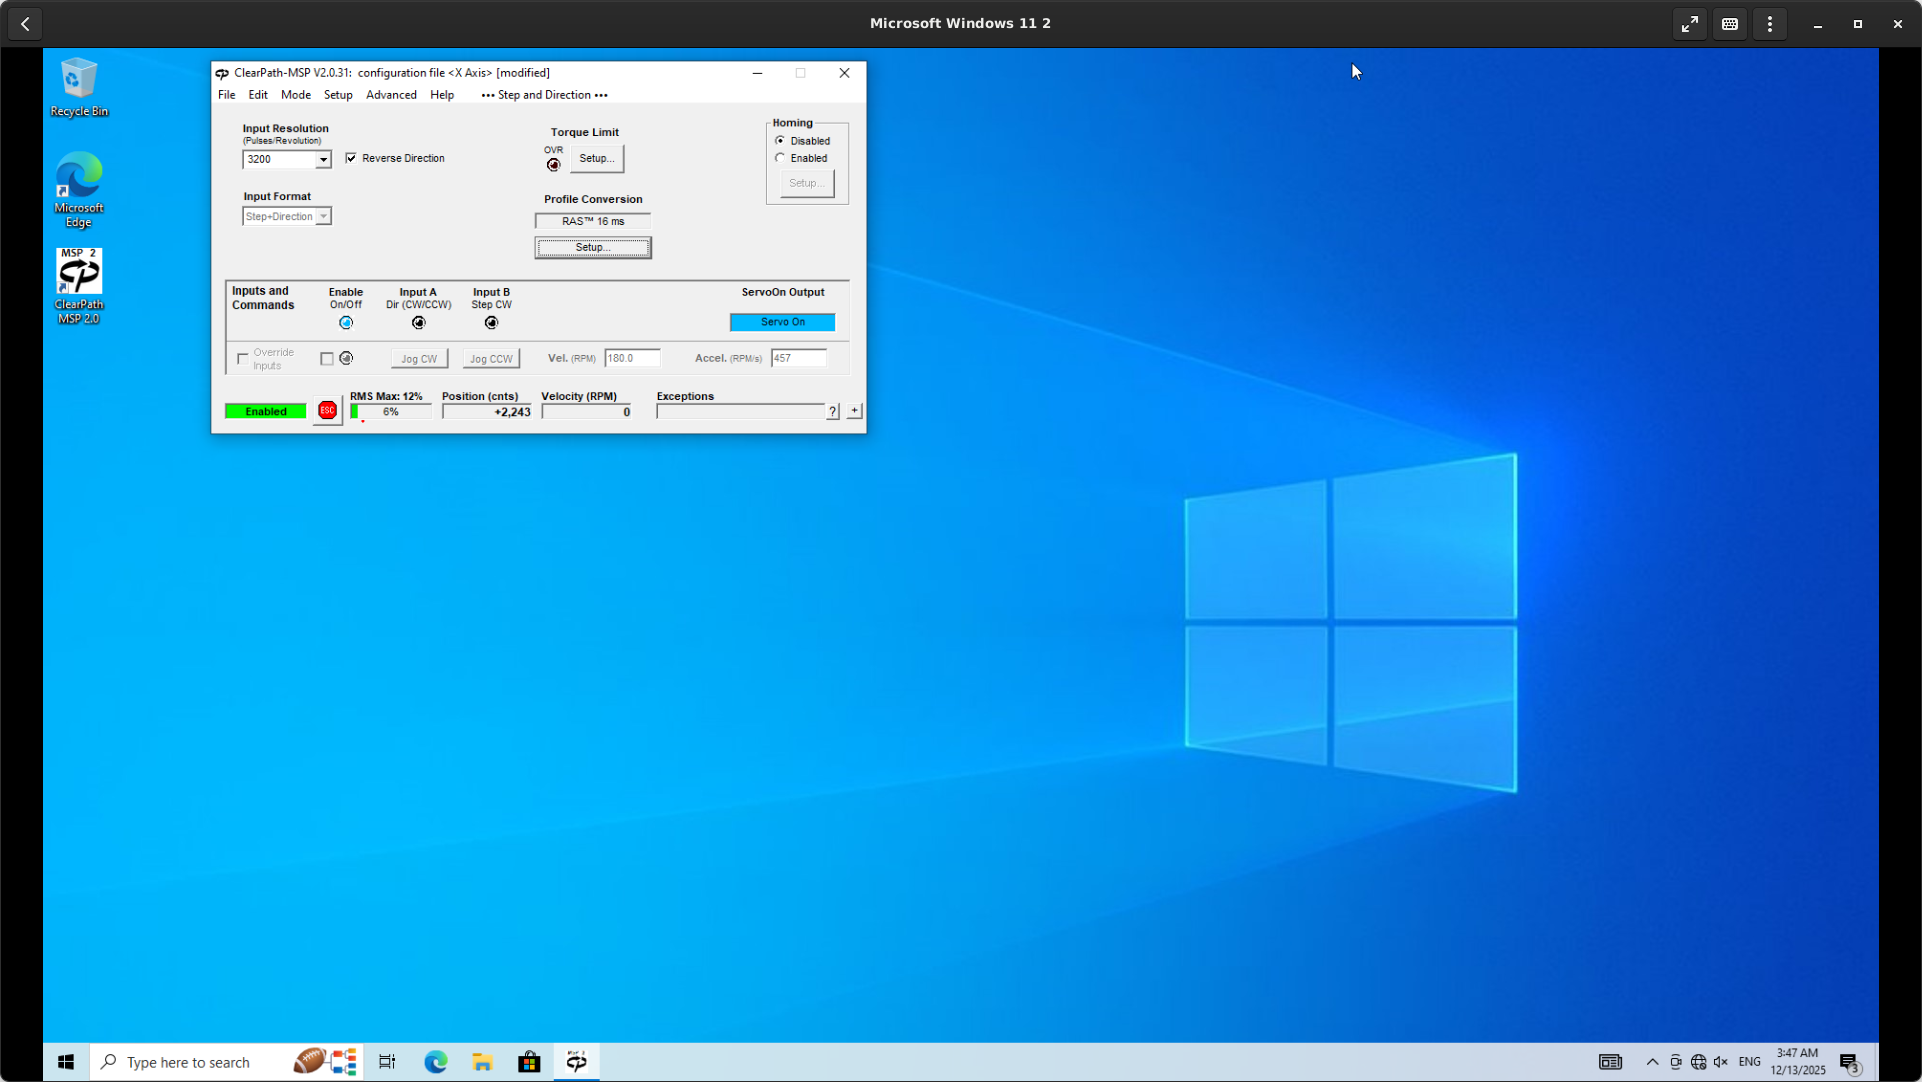Expand the Input Format Step+Direction dropdown
1922x1082 pixels.
pyautogui.click(x=323, y=217)
